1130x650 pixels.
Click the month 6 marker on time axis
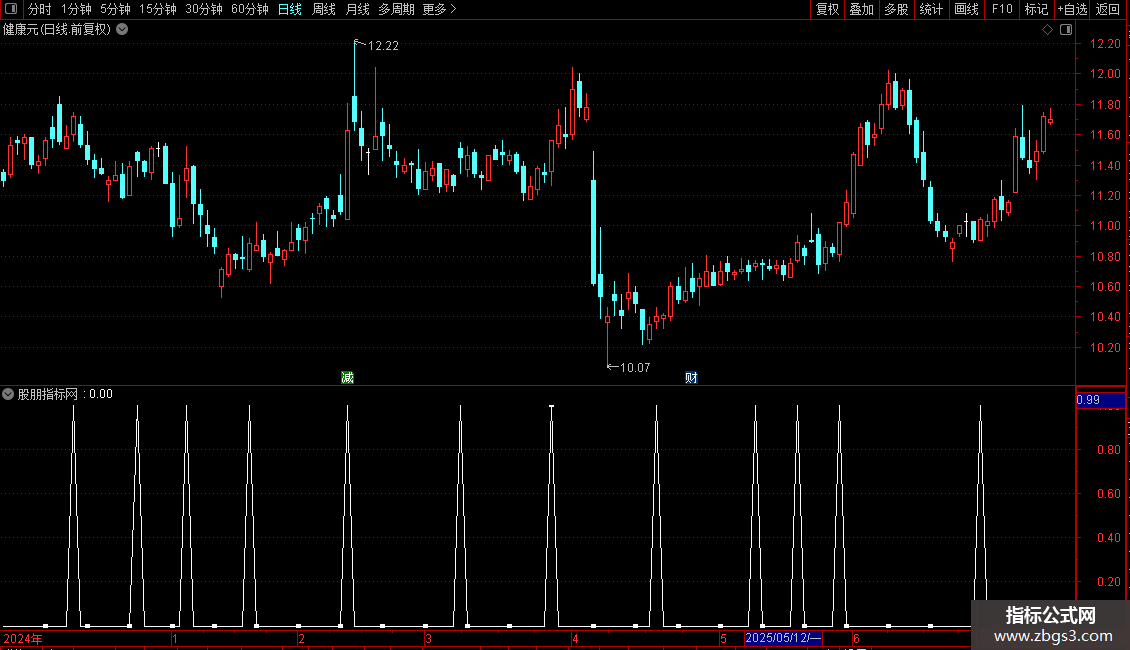pos(855,638)
